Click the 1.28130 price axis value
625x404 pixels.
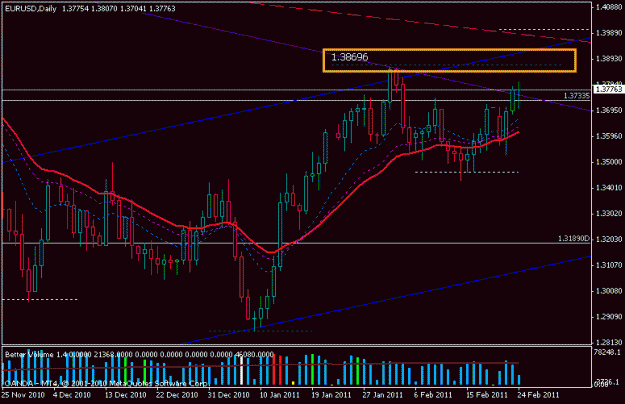pyautogui.click(x=609, y=342)
